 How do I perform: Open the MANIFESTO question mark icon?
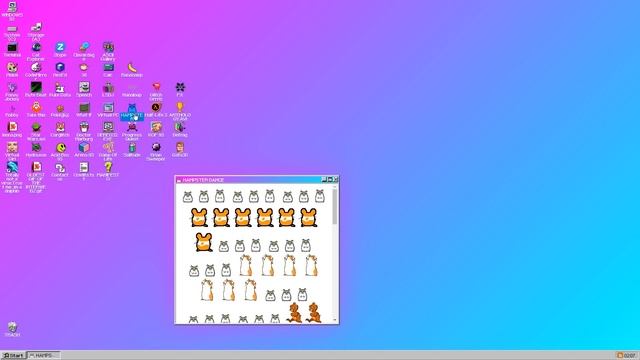tap(108, 172)
